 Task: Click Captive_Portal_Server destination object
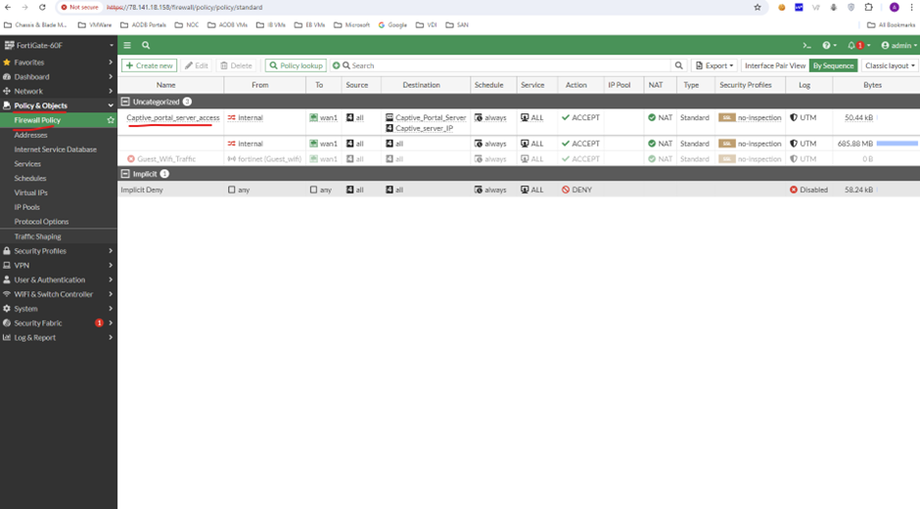pyautogui.click(x=431, y=117)
